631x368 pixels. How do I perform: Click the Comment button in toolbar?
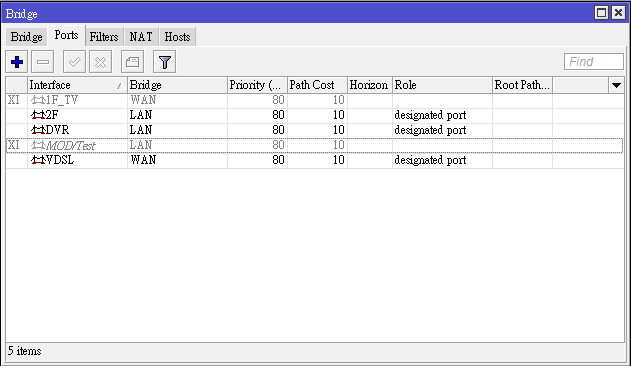pos(132,62)
